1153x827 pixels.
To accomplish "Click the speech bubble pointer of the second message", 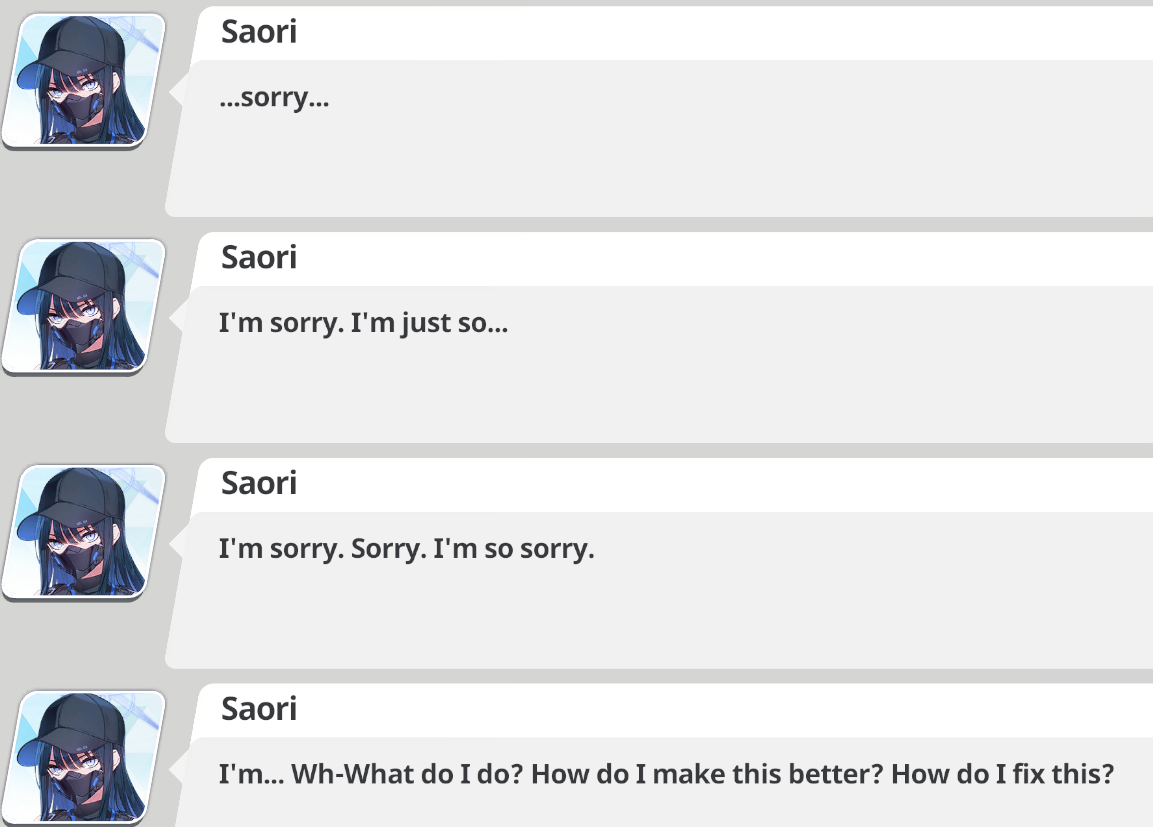I will [177, 318].
